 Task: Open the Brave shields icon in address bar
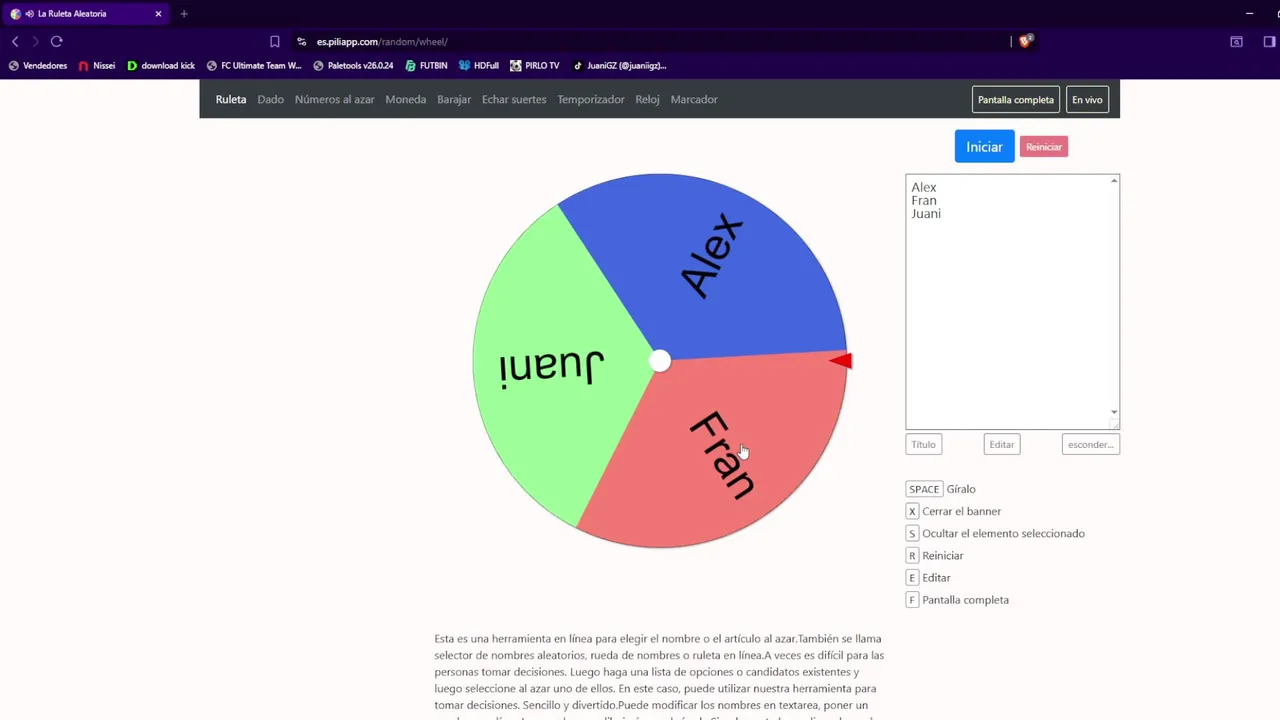click(1025, 41)
